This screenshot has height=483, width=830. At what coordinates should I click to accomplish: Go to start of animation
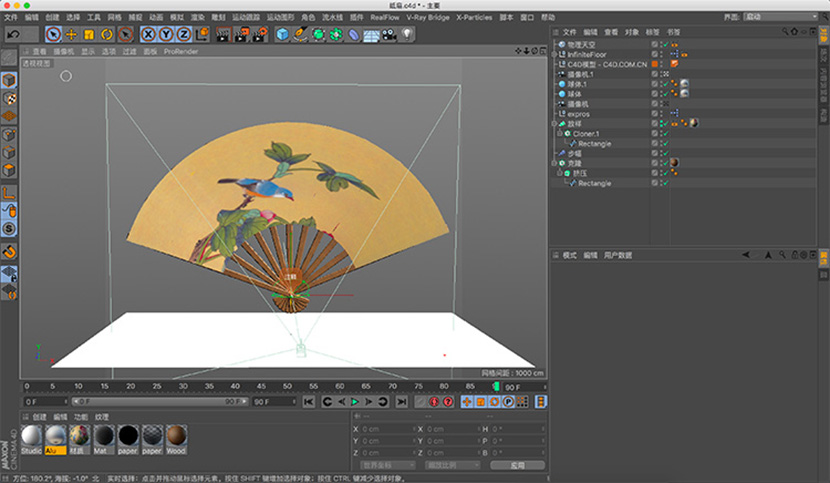coord(309,402)
